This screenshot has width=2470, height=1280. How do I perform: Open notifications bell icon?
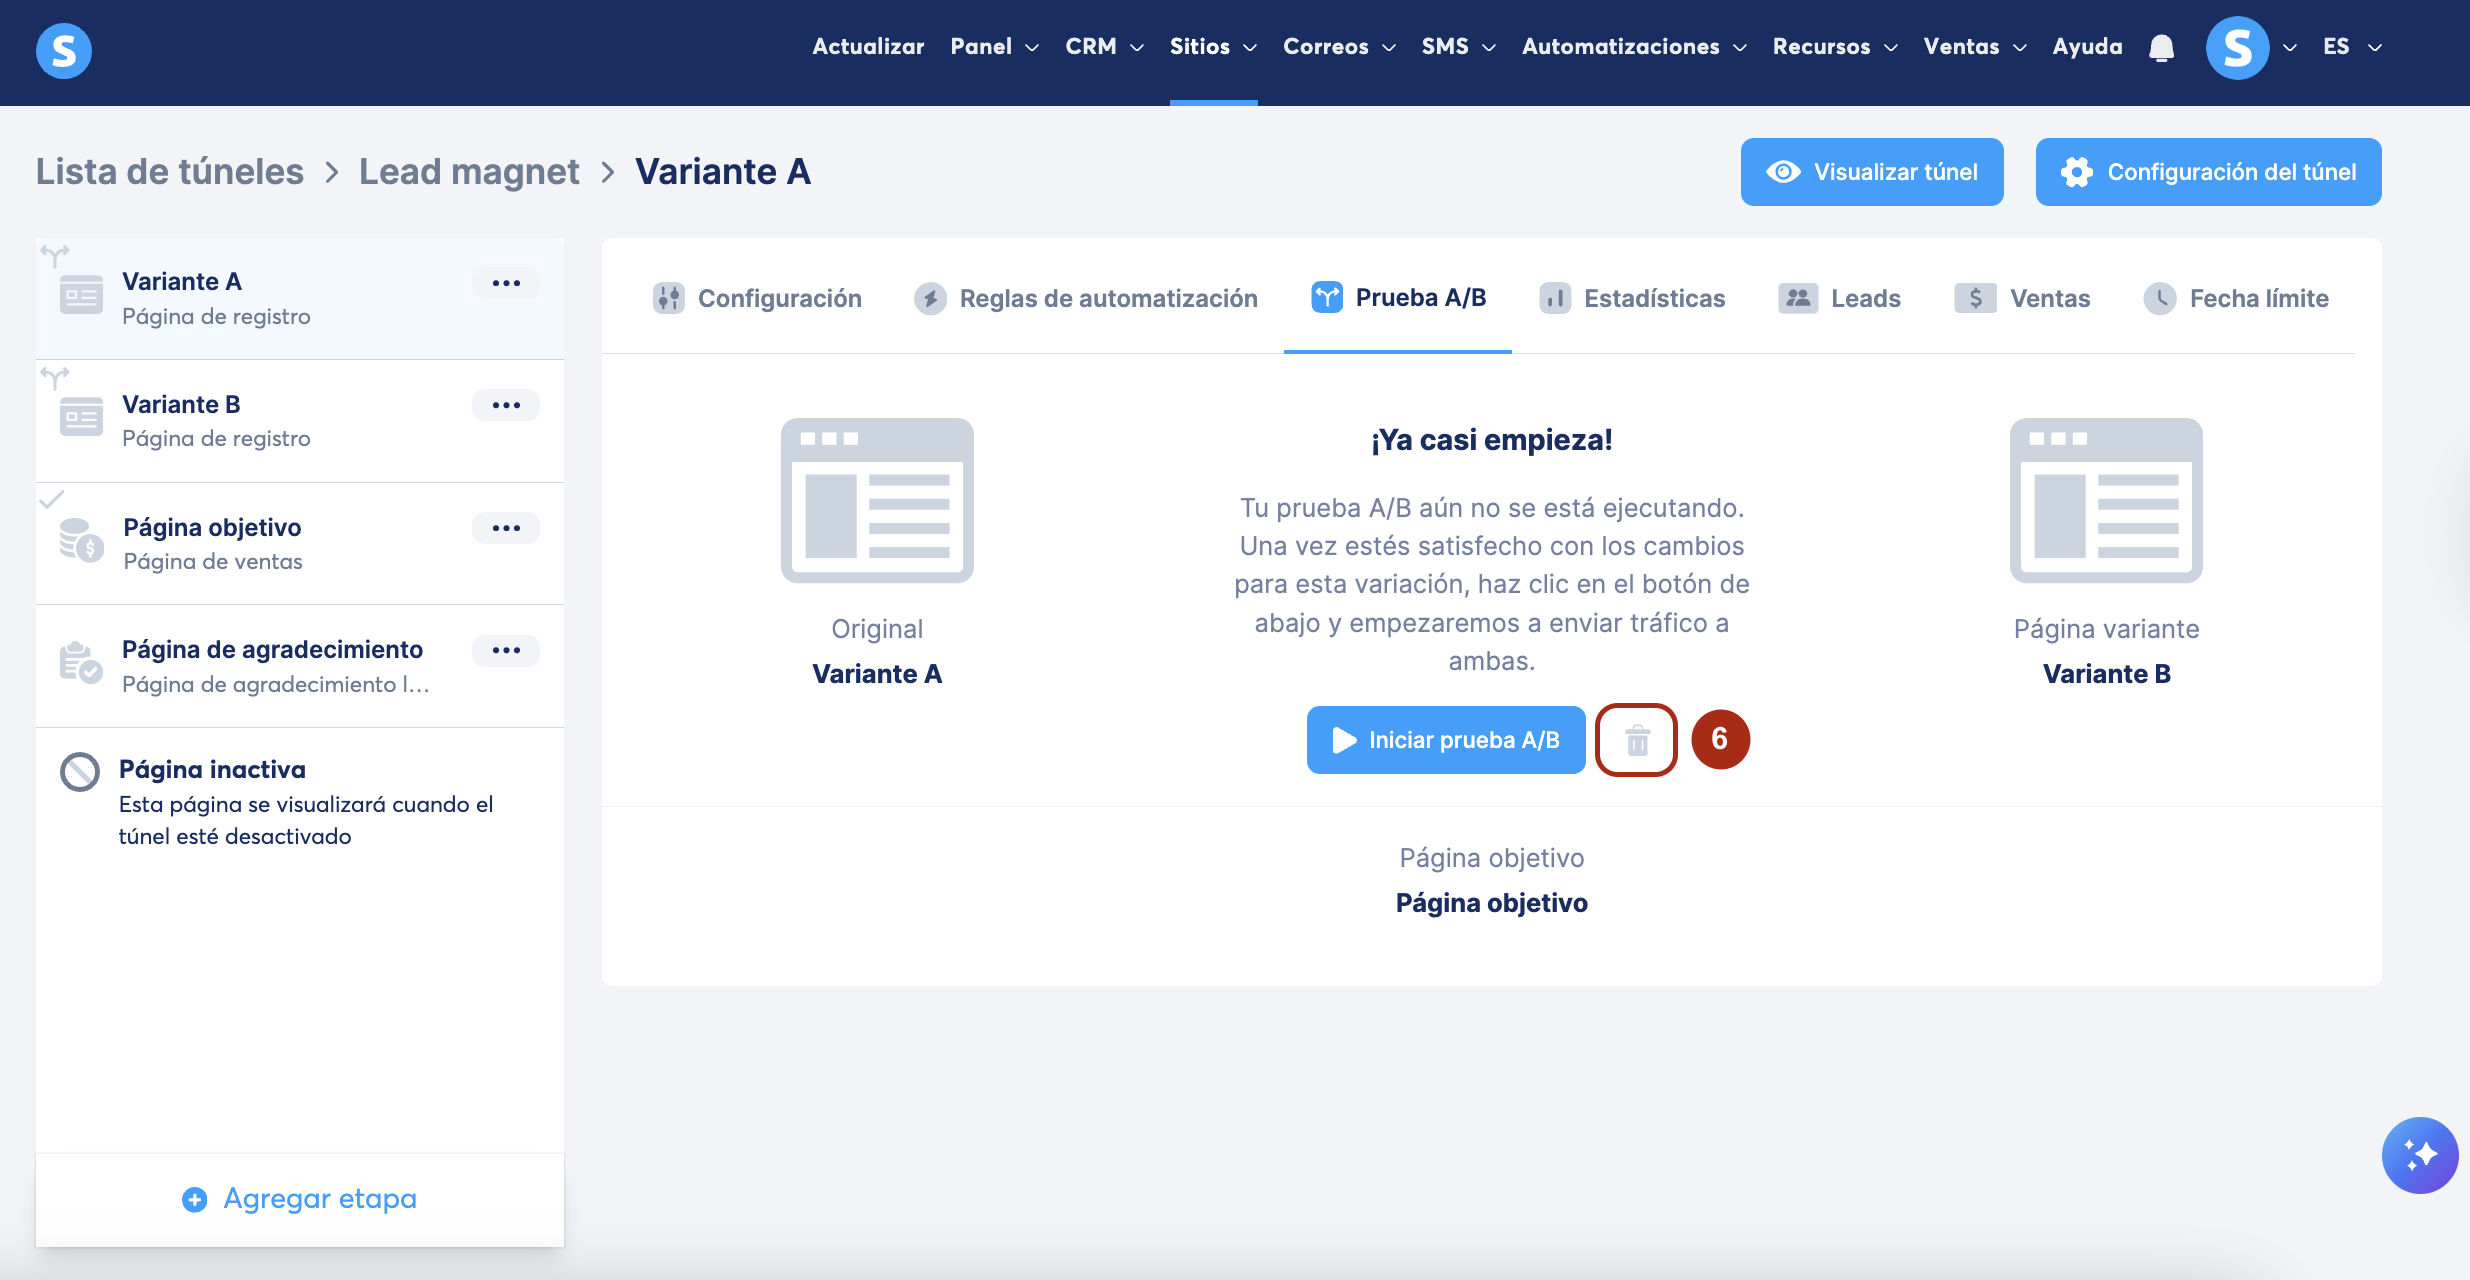pos(2161,47)
